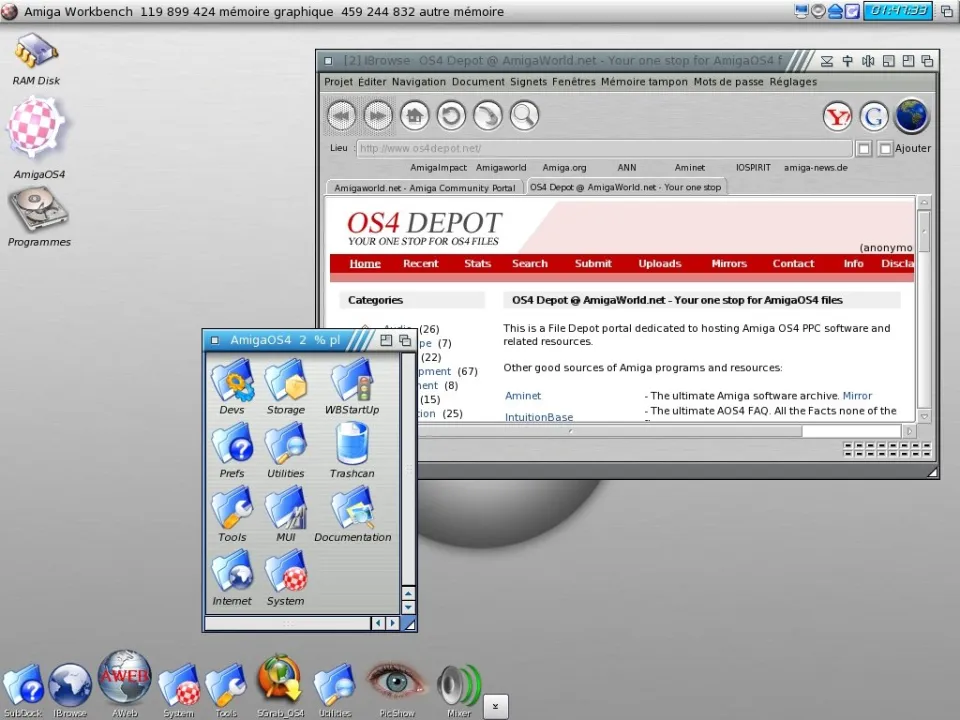Click the magnifying glass search toolbar icon
The height and width of the screenshot is (720, 960).
[524, 116]
